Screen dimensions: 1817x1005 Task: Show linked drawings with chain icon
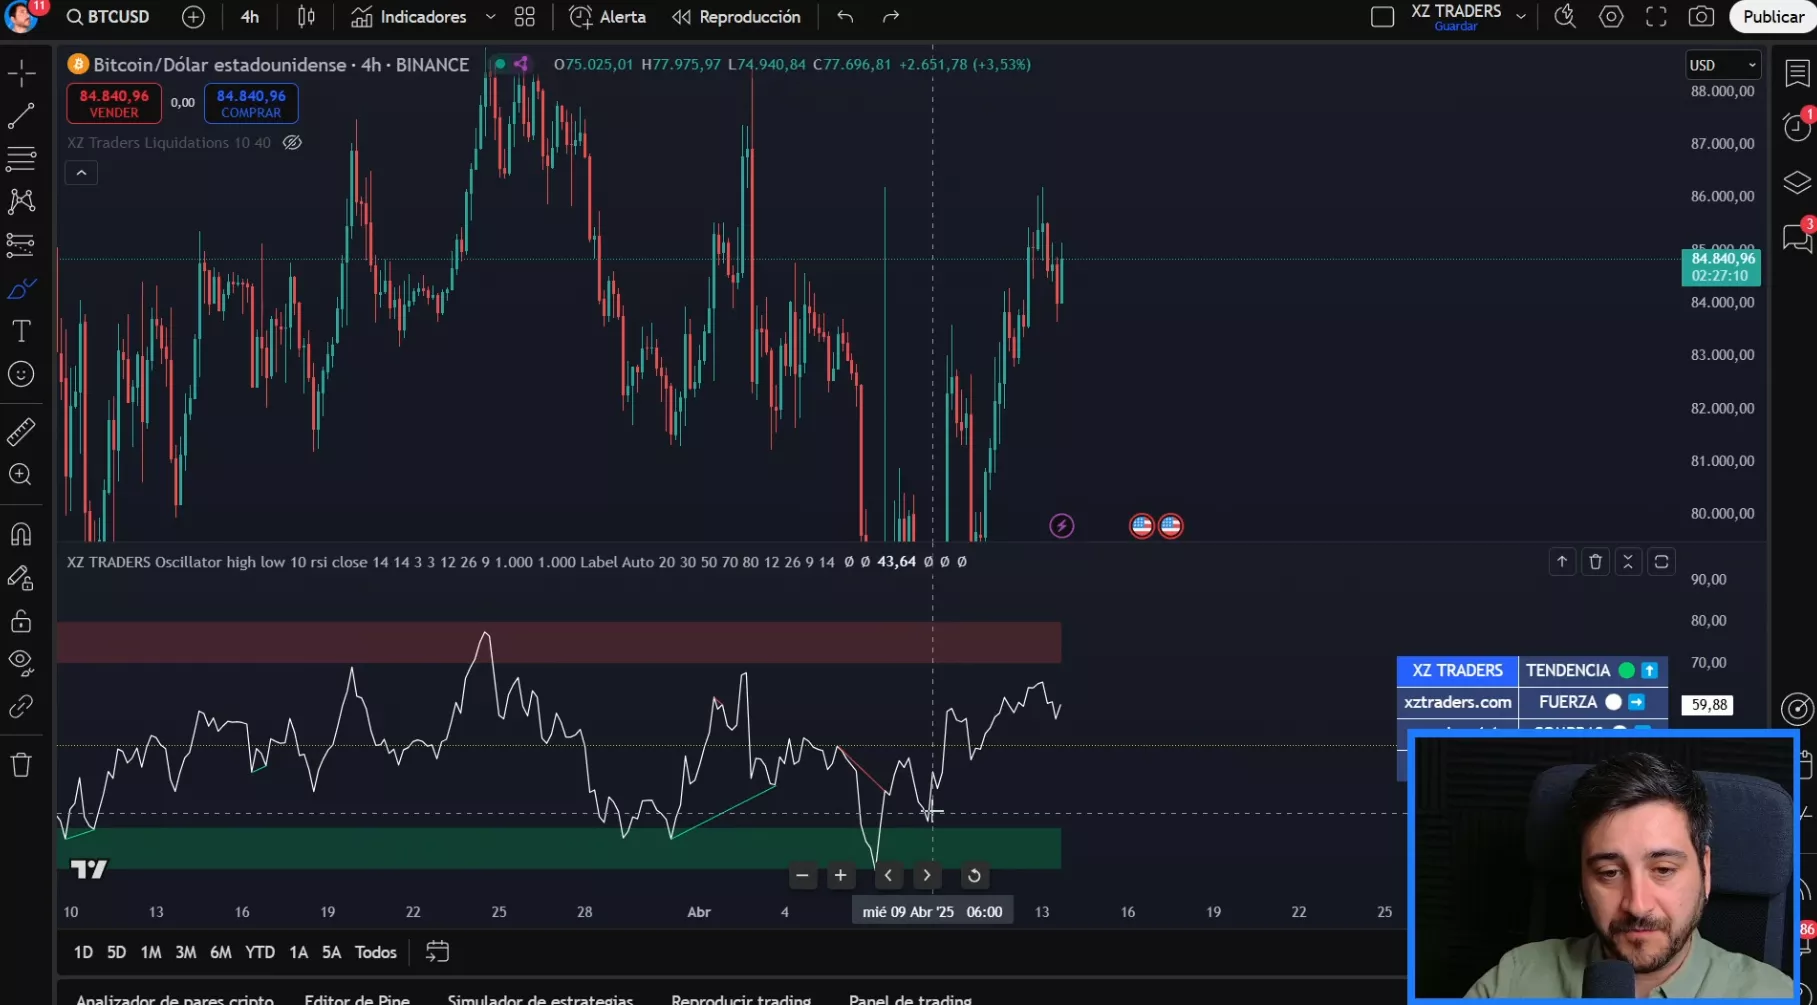pyautogui.click(x=21, y=707)
